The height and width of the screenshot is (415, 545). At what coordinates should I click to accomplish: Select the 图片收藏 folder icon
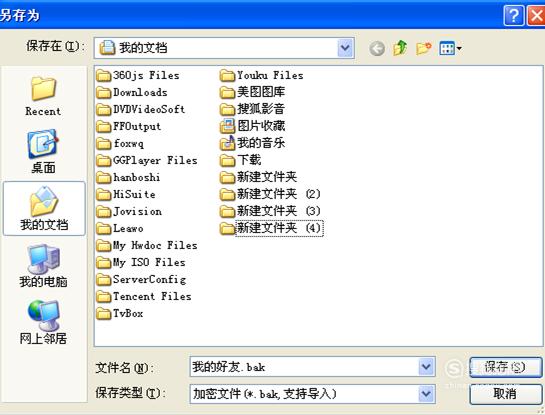227,126
